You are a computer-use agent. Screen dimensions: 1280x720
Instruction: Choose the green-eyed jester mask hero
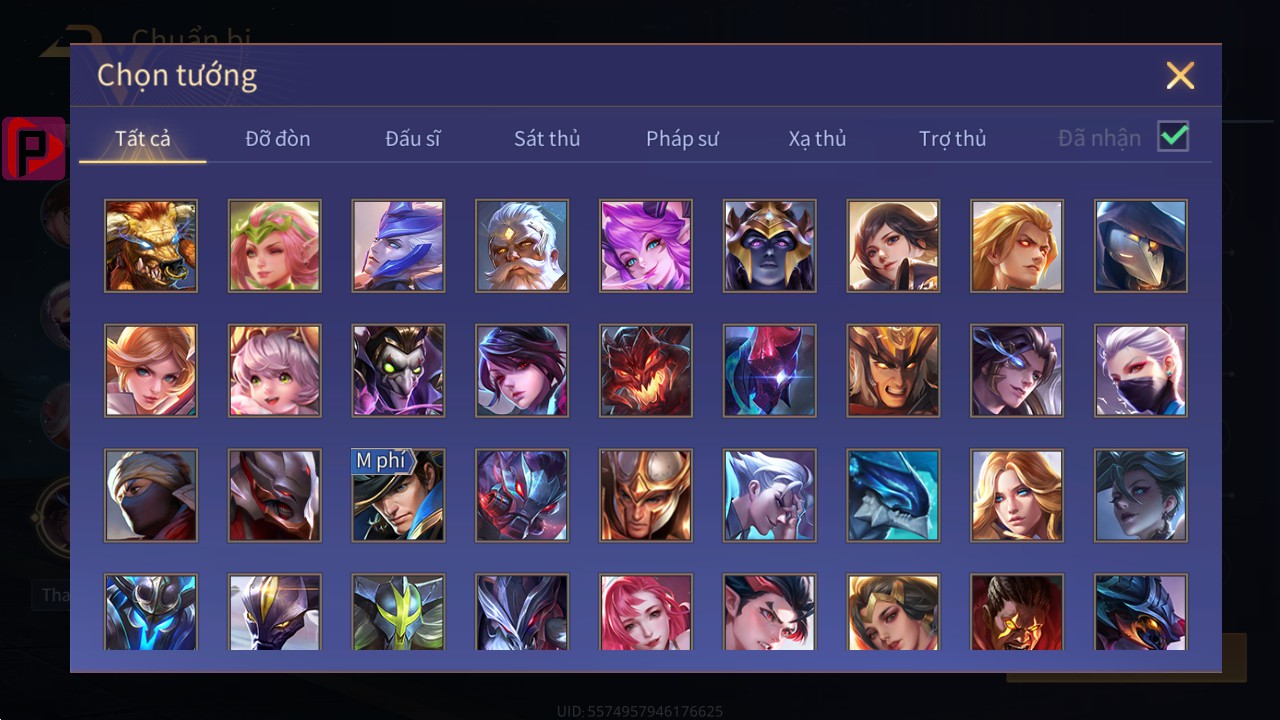click(398, 371)
